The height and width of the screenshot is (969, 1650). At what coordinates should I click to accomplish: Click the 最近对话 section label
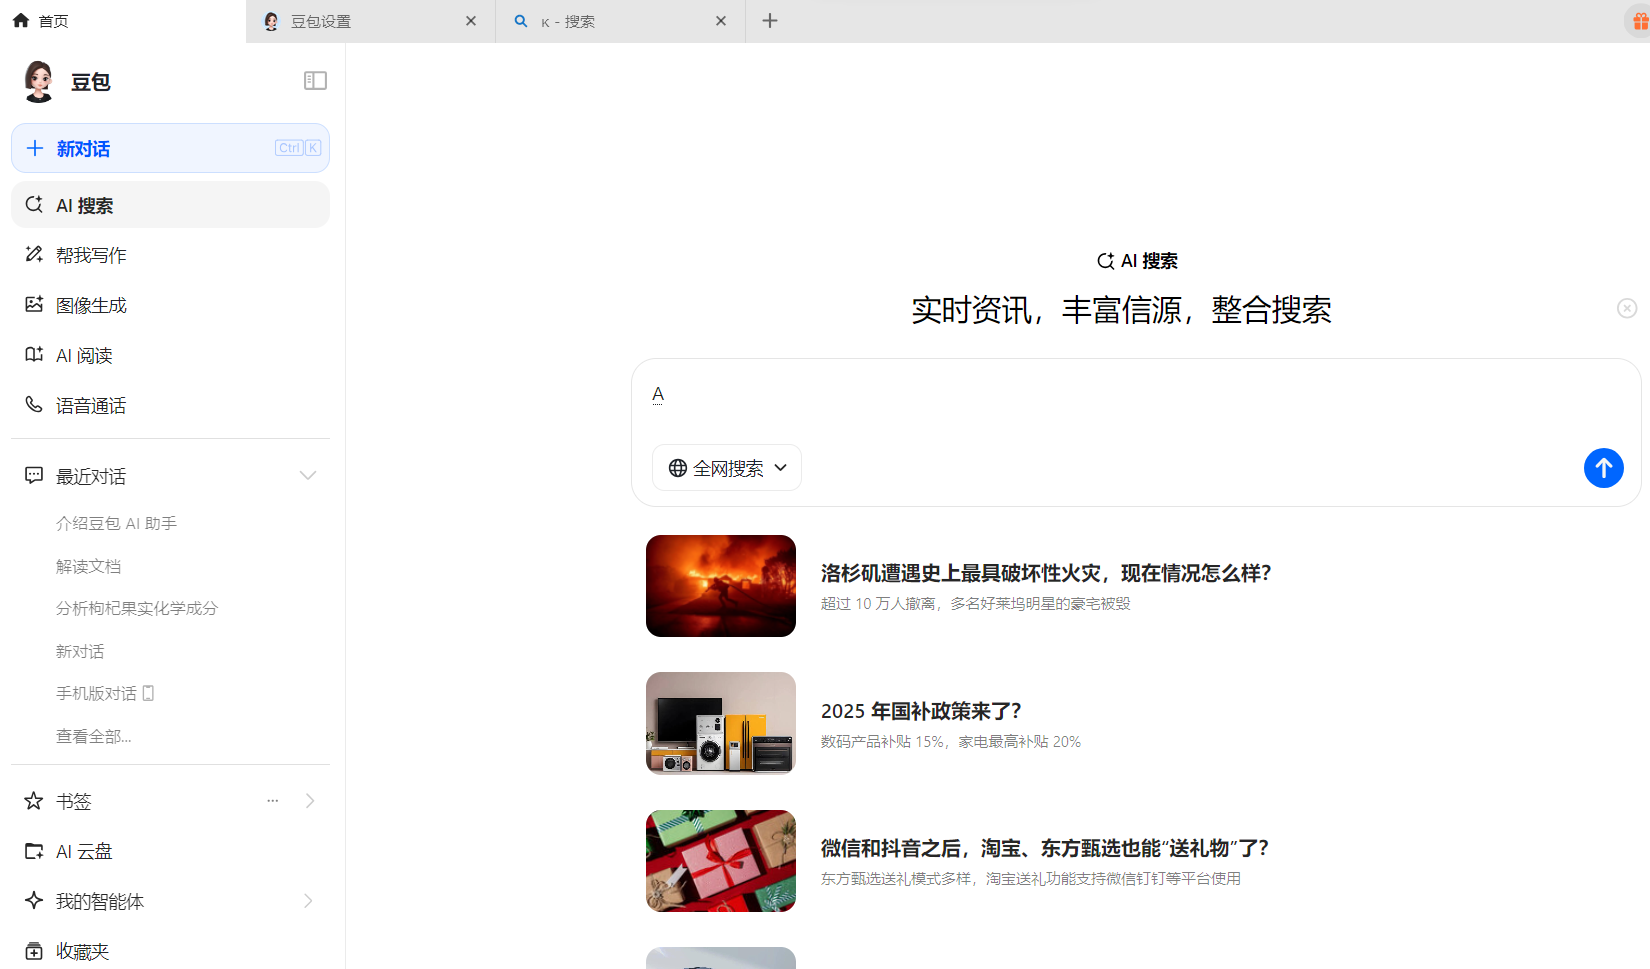pyautogui.click(x=91, y=476)
